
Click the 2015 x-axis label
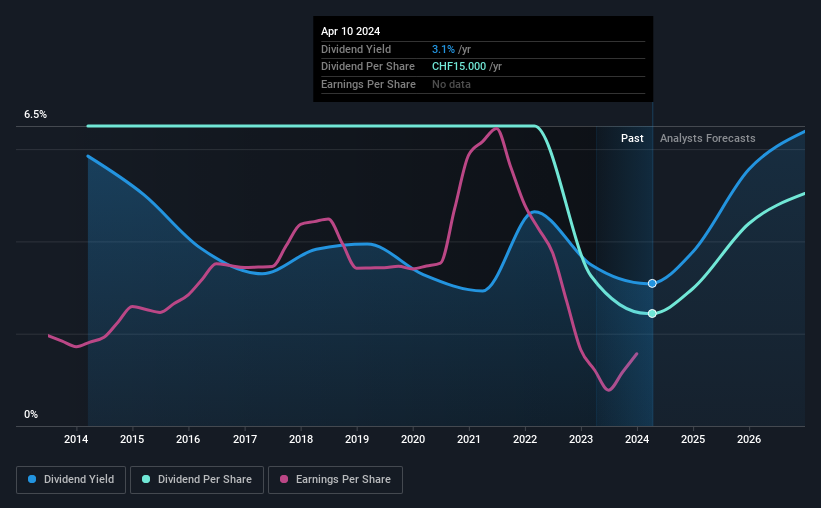coord(132,439)
